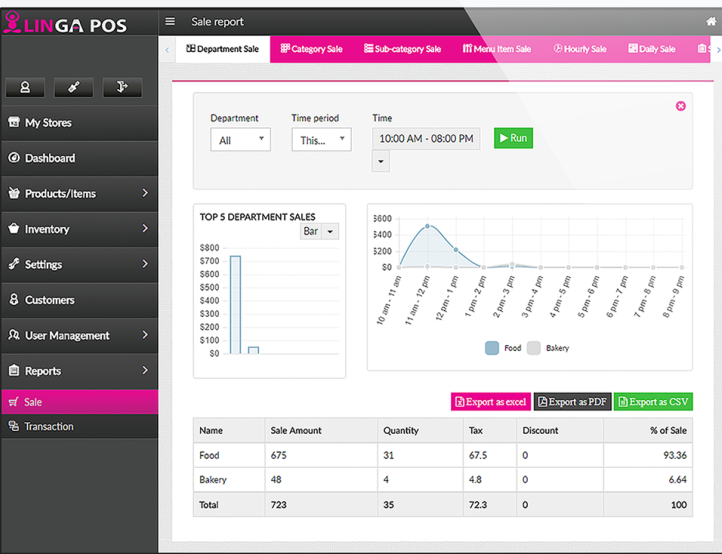
Task: Switch to Menu Item Sale tab
Action: pos(497,49)
